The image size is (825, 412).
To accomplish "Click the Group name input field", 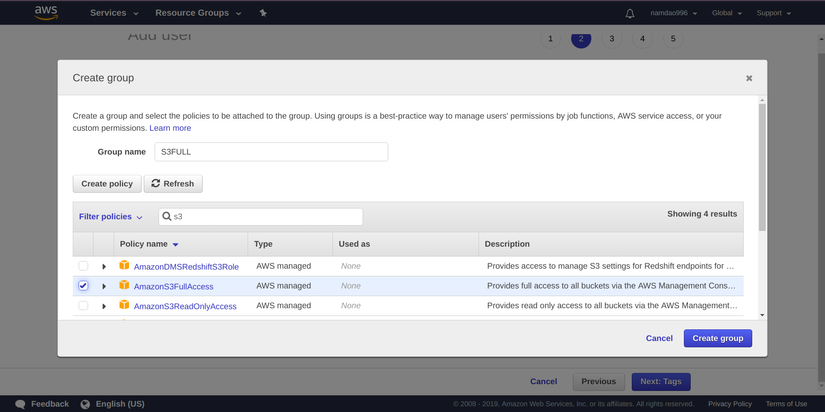I will click(270, 152).
